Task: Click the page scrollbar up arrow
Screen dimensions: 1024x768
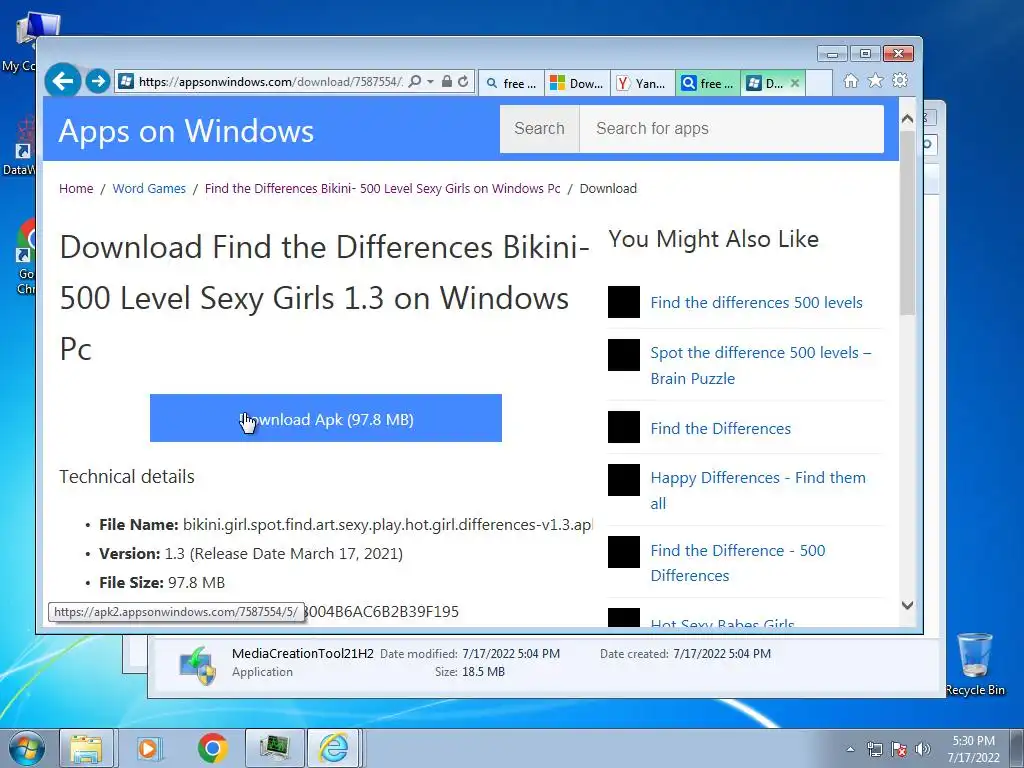Action: (907, 119)
